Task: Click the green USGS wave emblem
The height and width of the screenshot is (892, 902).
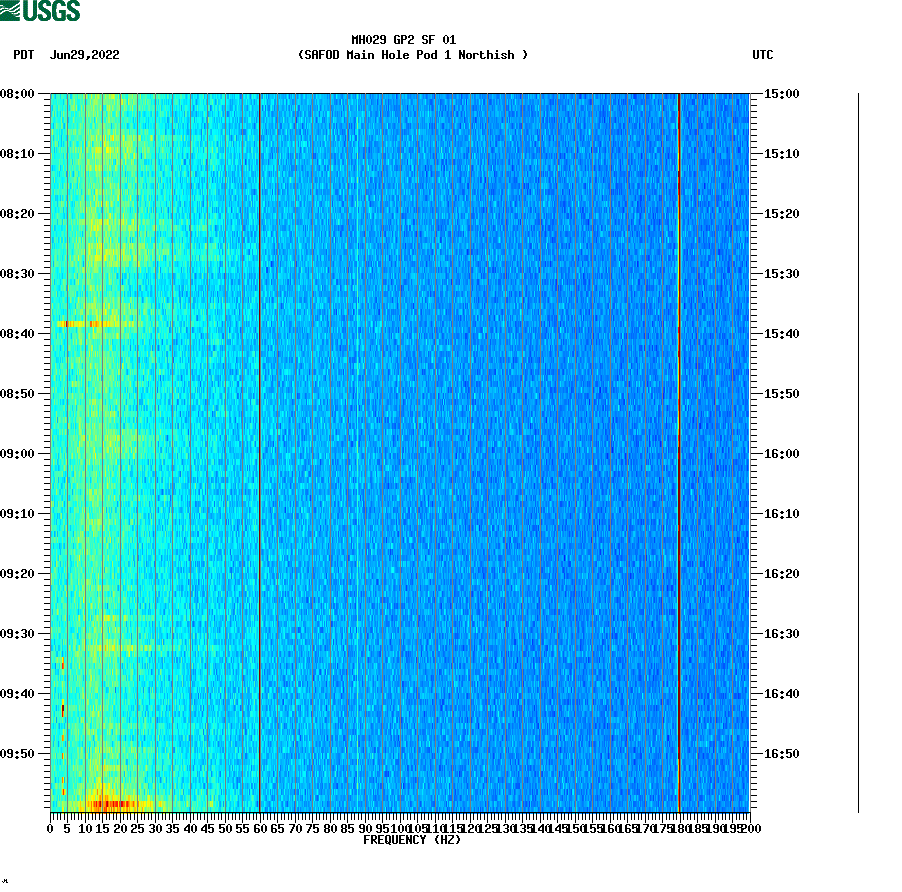Action: coord(12,10)
